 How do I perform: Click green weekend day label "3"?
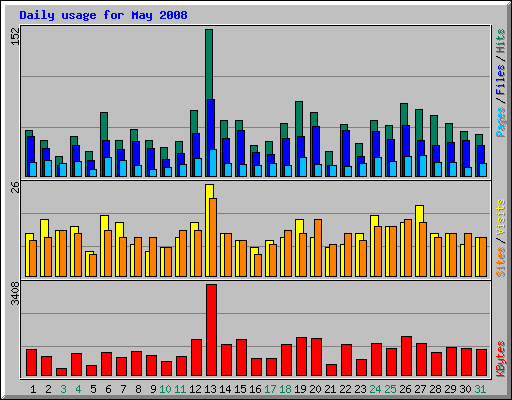click(x=63, y=389)
